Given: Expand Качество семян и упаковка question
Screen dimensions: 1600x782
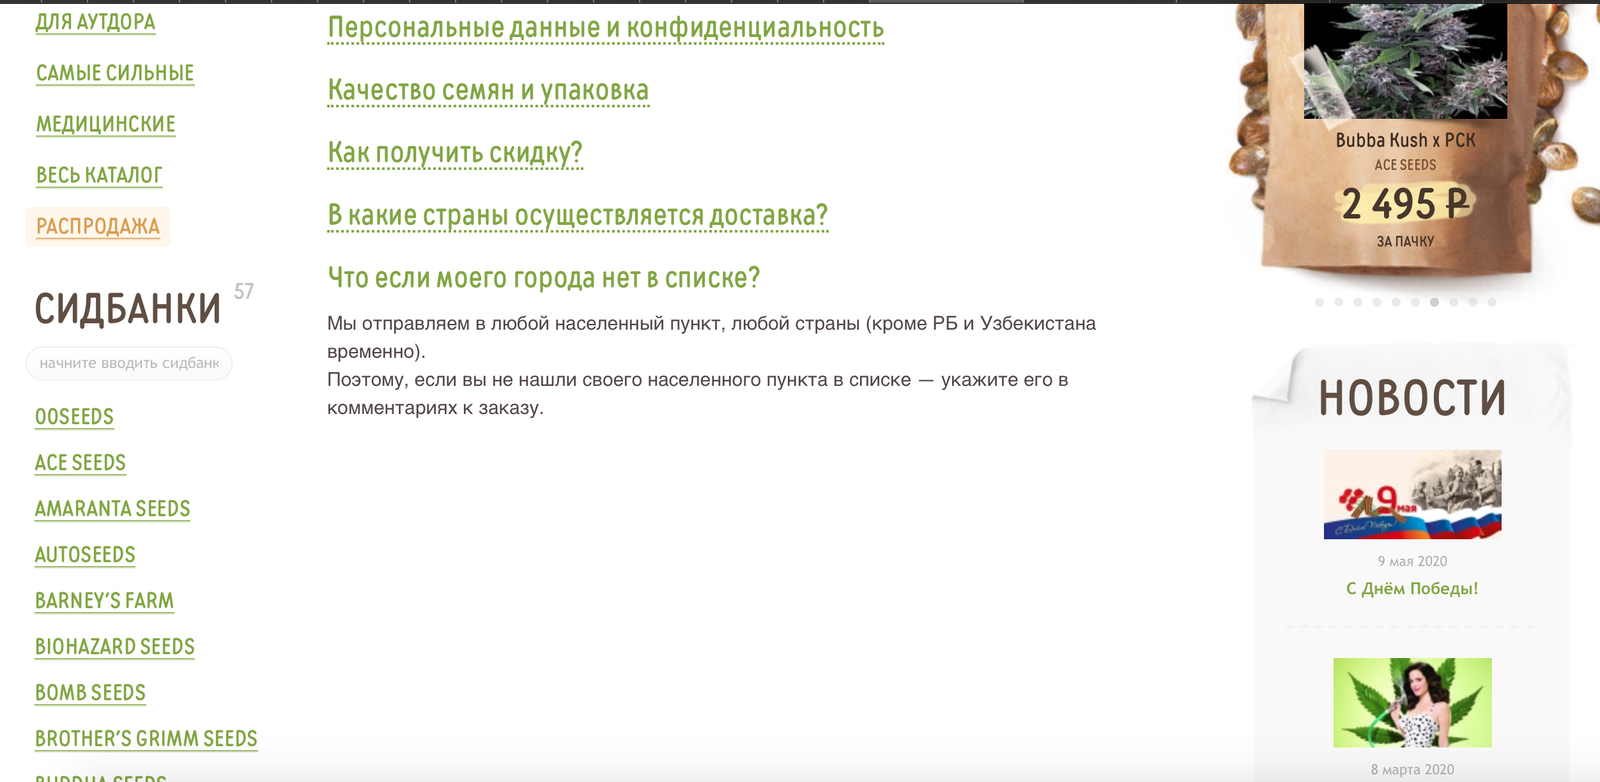Looking at the screenshot, I should pyautogui.click(x=488, y=91).
